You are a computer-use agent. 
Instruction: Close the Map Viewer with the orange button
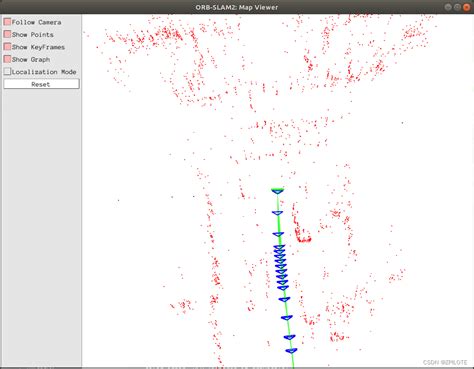coord(466,7)
